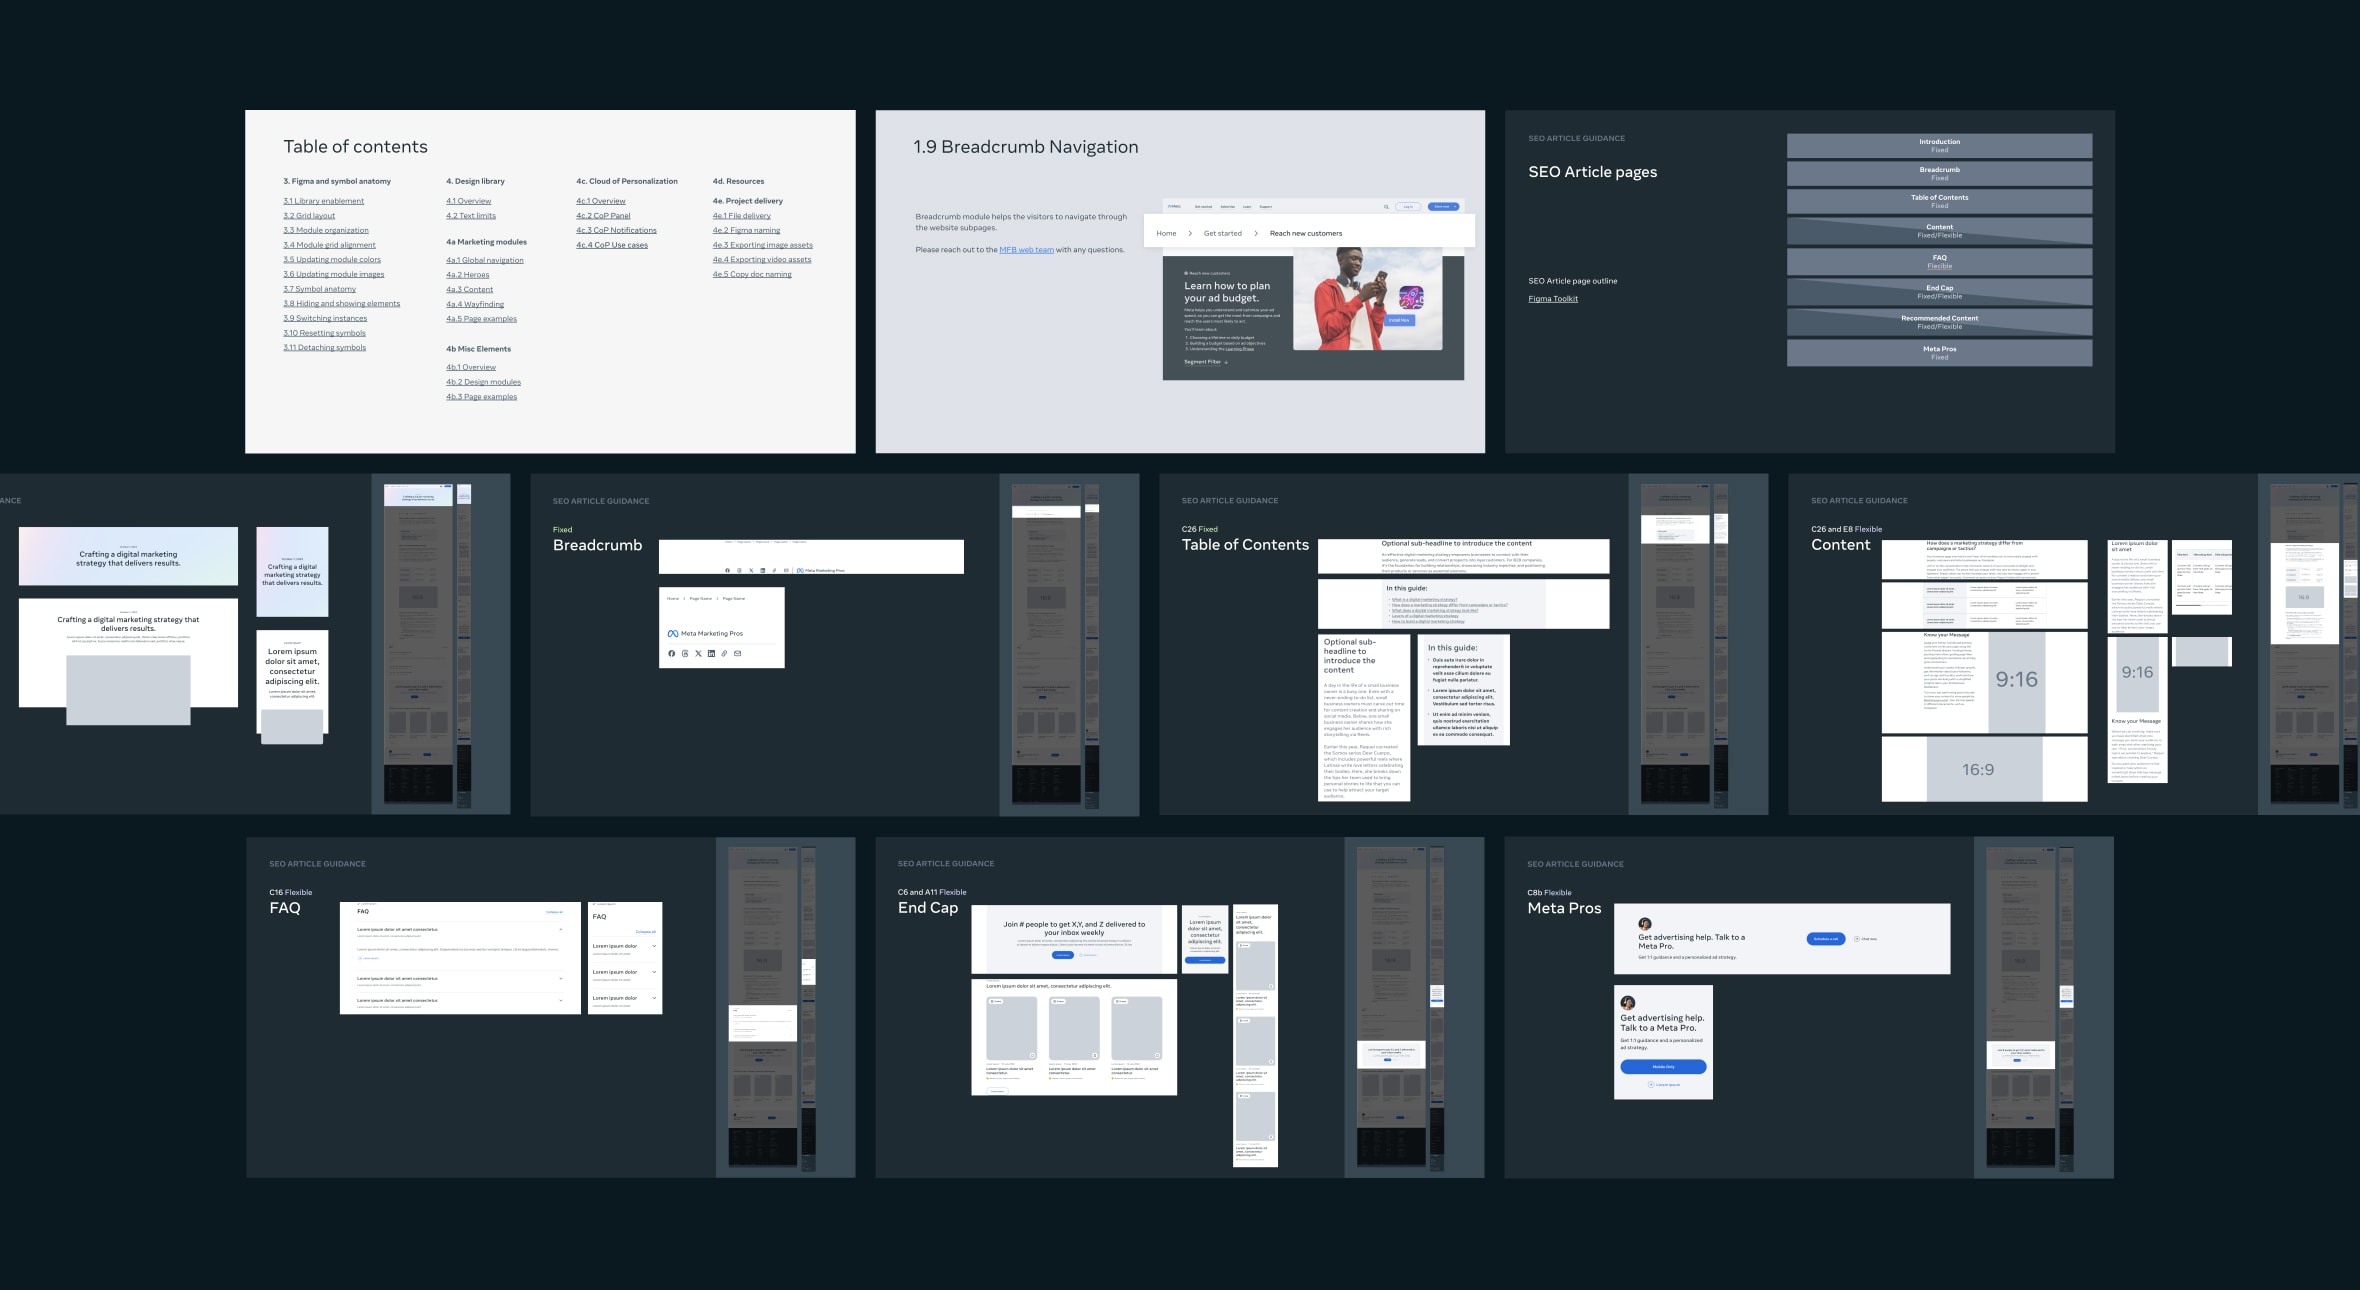Click the Meta logo beside Meta Marketing Pros
This screenshot has height=1290, width=2360.
point(673,633)
